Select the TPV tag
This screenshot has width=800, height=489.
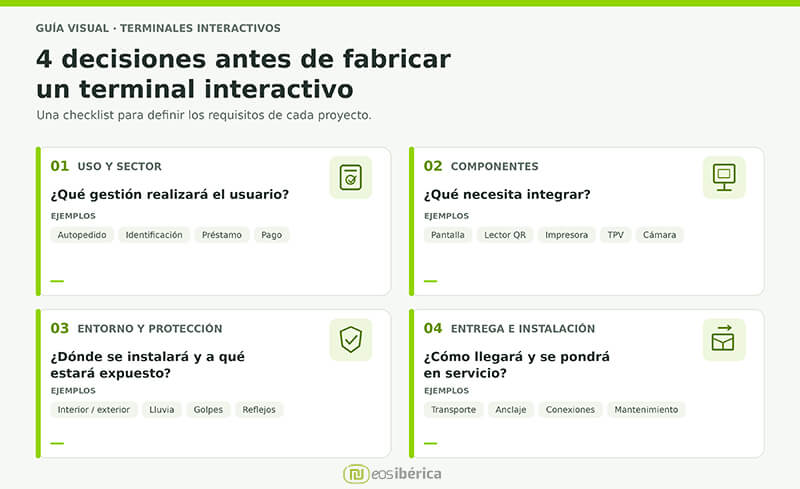615,235
